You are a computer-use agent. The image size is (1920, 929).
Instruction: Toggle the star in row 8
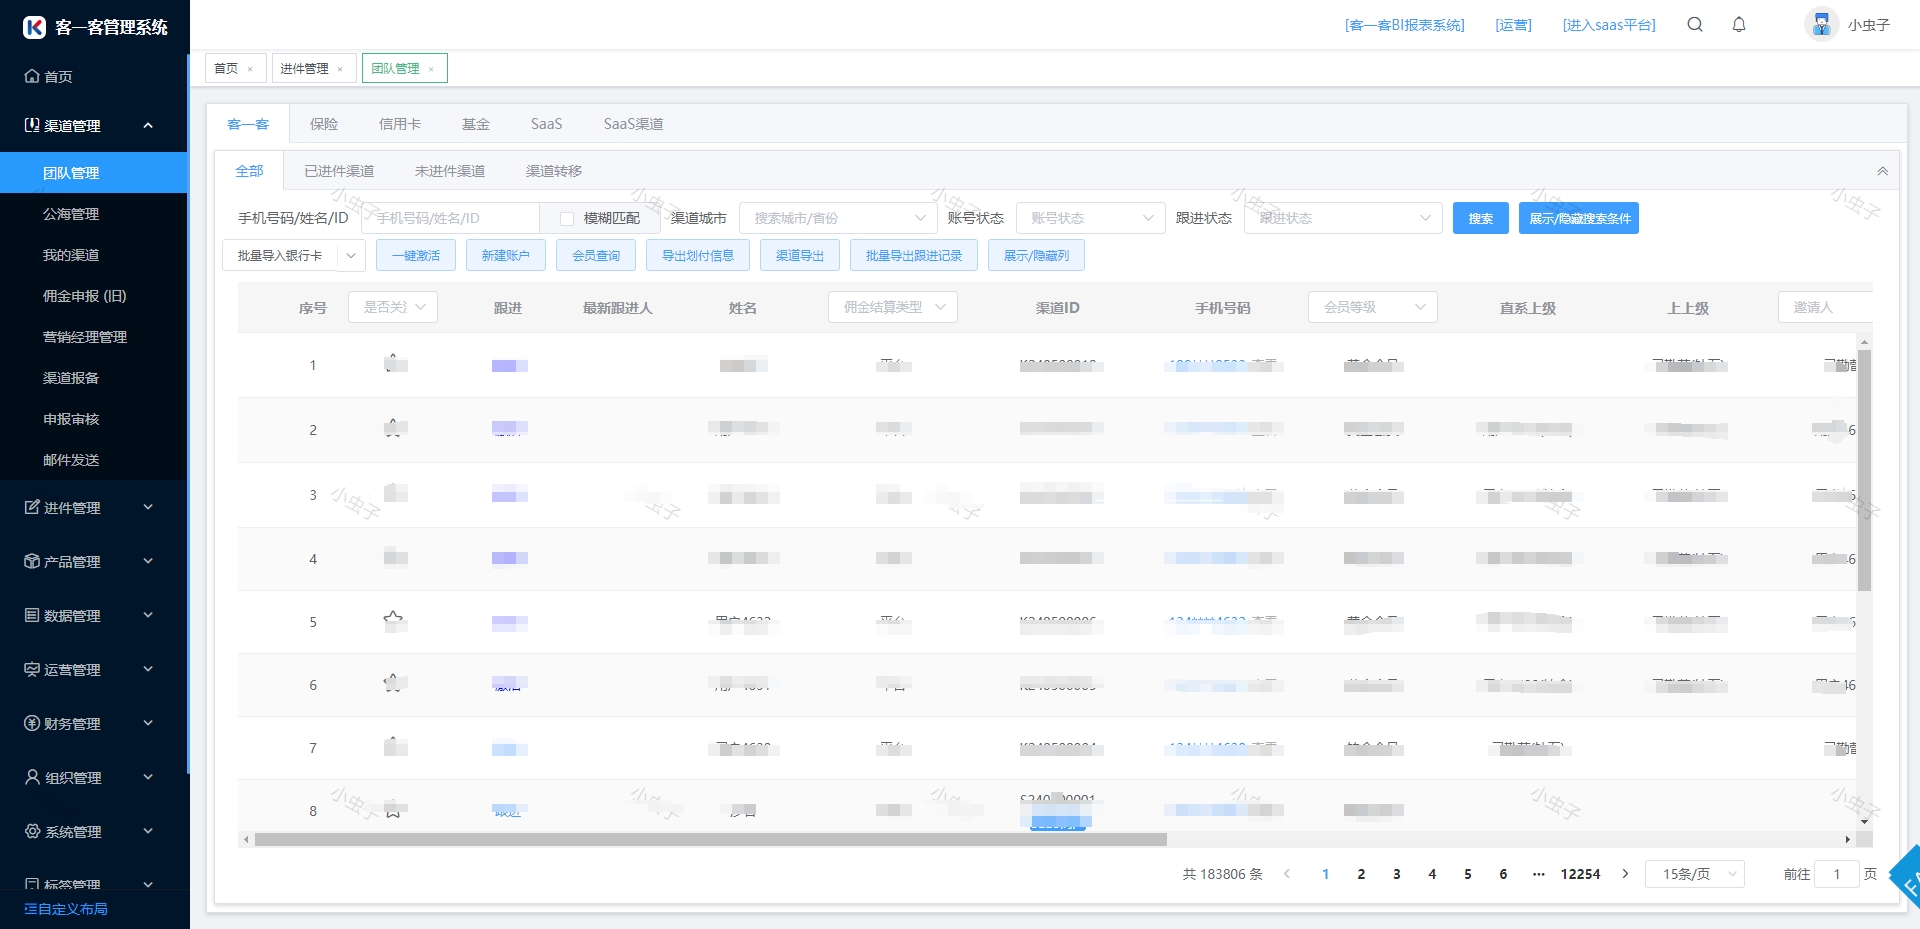point(393,810)
